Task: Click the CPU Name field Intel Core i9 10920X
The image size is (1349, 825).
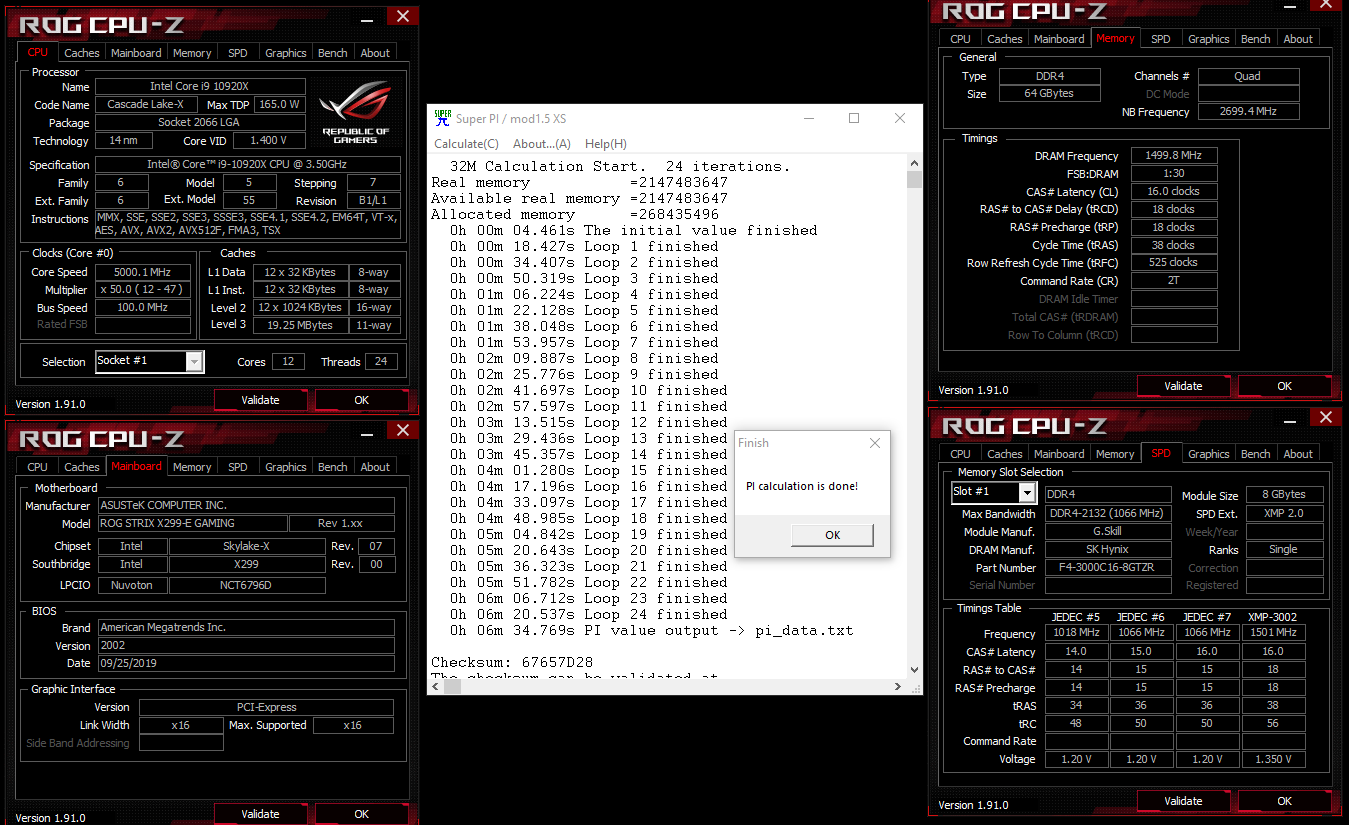Action: [200, 87]
